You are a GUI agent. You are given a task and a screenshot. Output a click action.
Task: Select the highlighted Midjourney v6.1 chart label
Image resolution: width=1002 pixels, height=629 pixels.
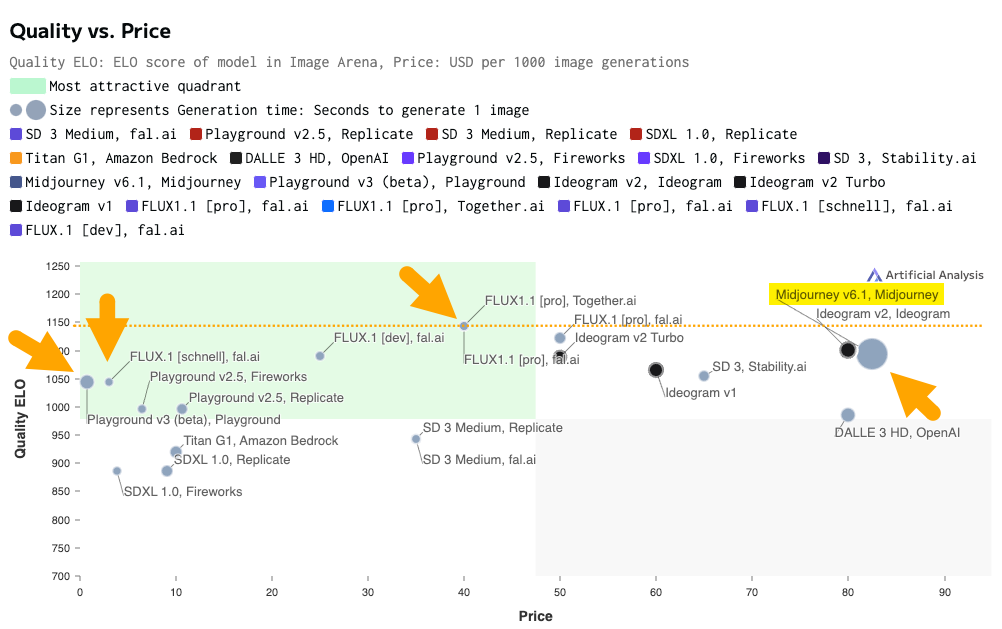point(857,295)
